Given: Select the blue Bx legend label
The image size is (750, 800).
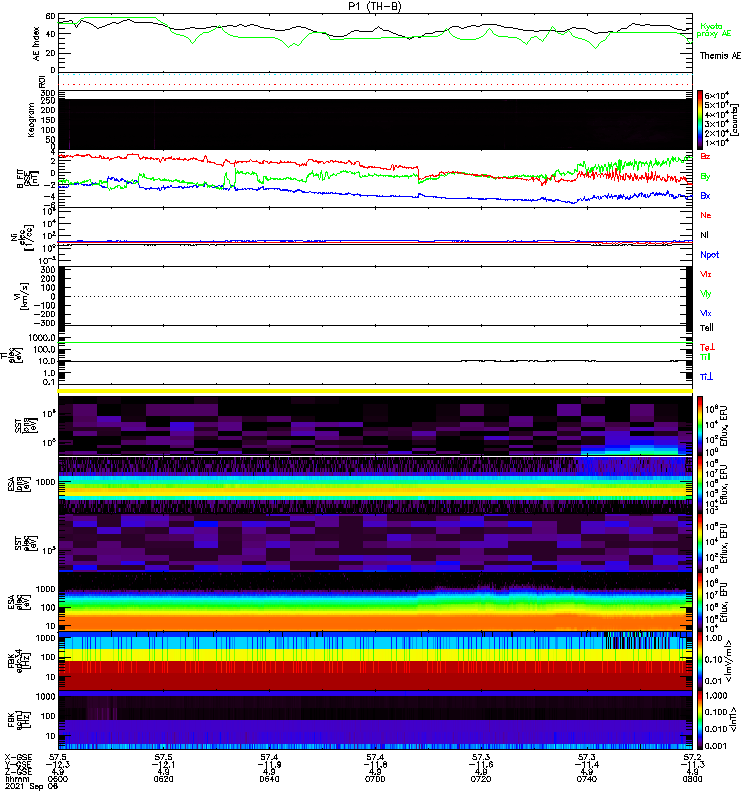Looking at the screenshot, I should 705,195.
